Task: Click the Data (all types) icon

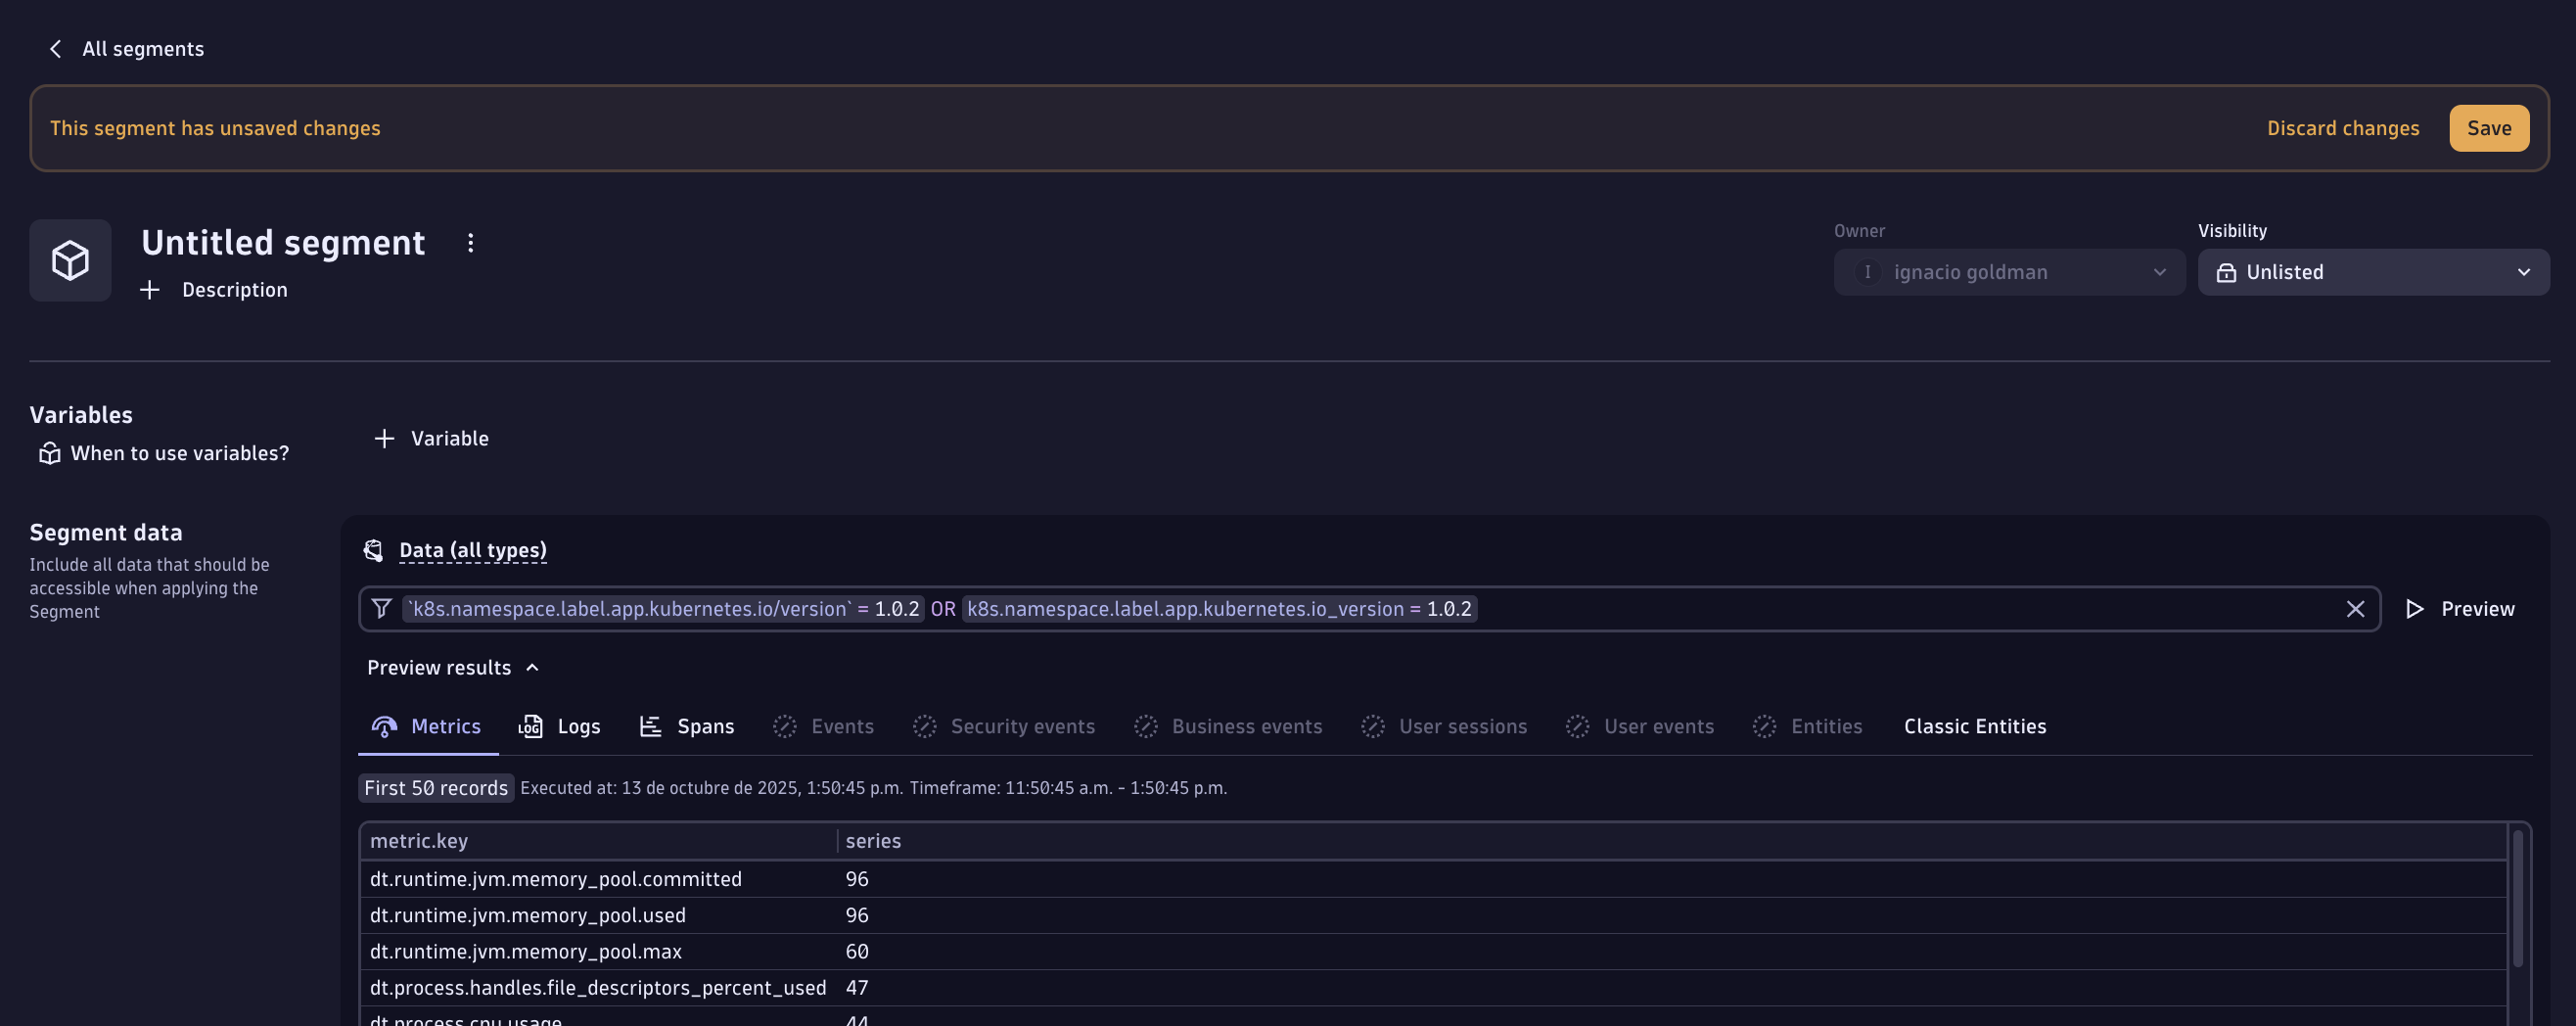Action: [373, 550]
